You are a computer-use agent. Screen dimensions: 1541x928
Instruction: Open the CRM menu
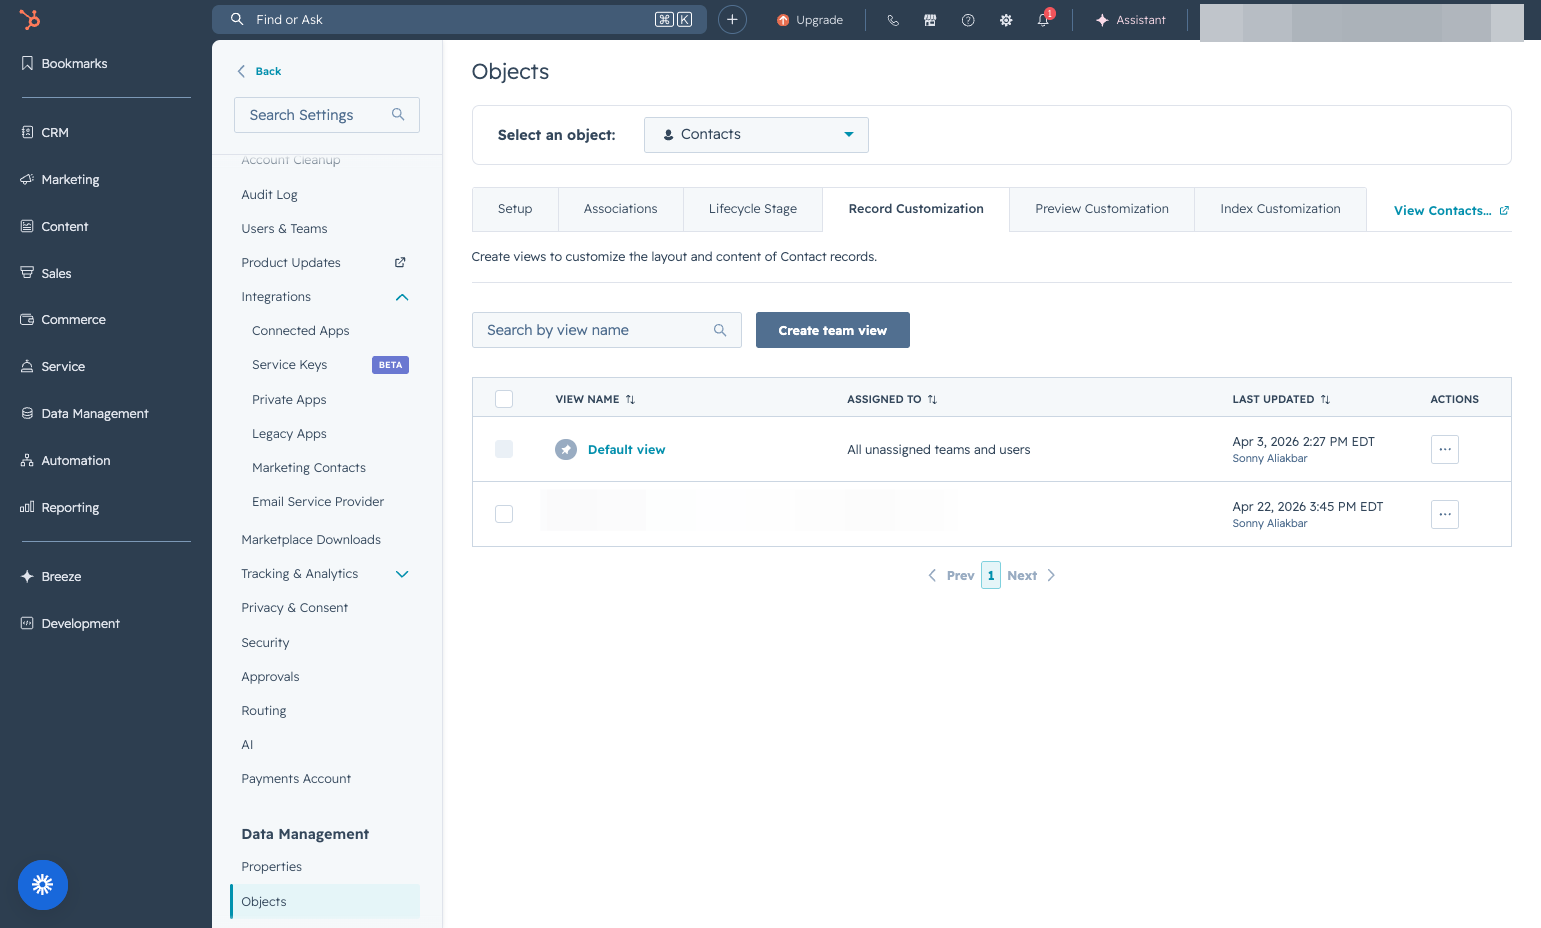click(x=45, y=132)
